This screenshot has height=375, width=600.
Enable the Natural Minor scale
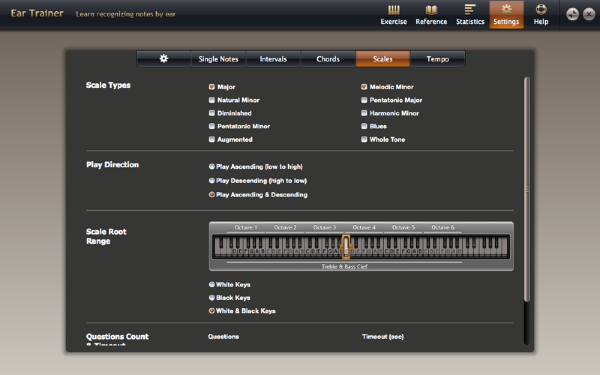pyautogui.click(x=212, y=100)
